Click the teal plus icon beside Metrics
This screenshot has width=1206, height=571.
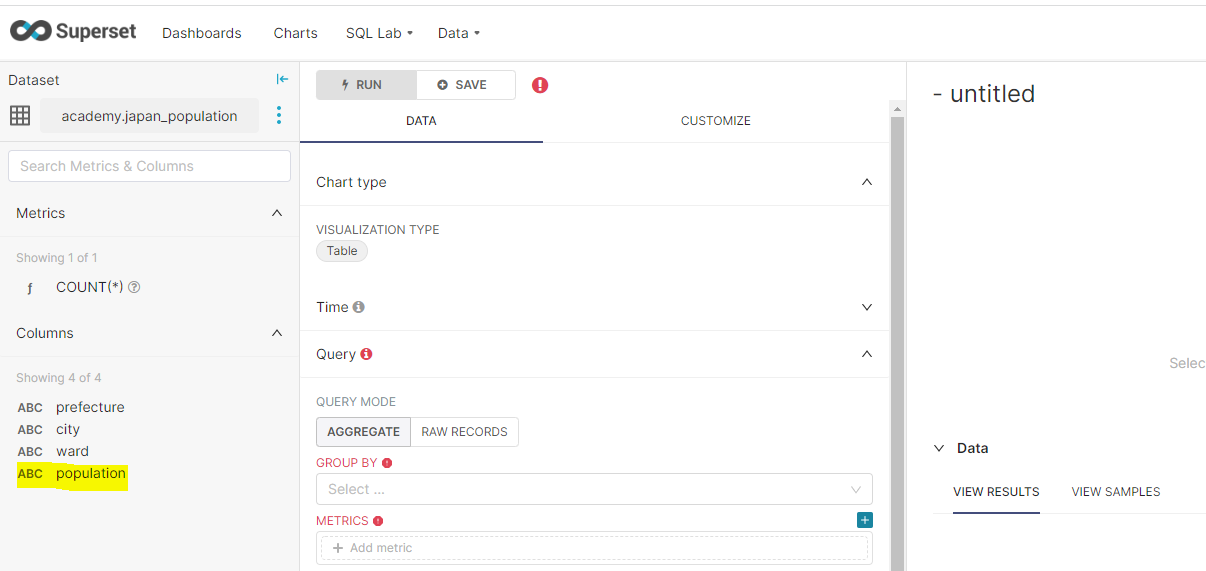865,520
